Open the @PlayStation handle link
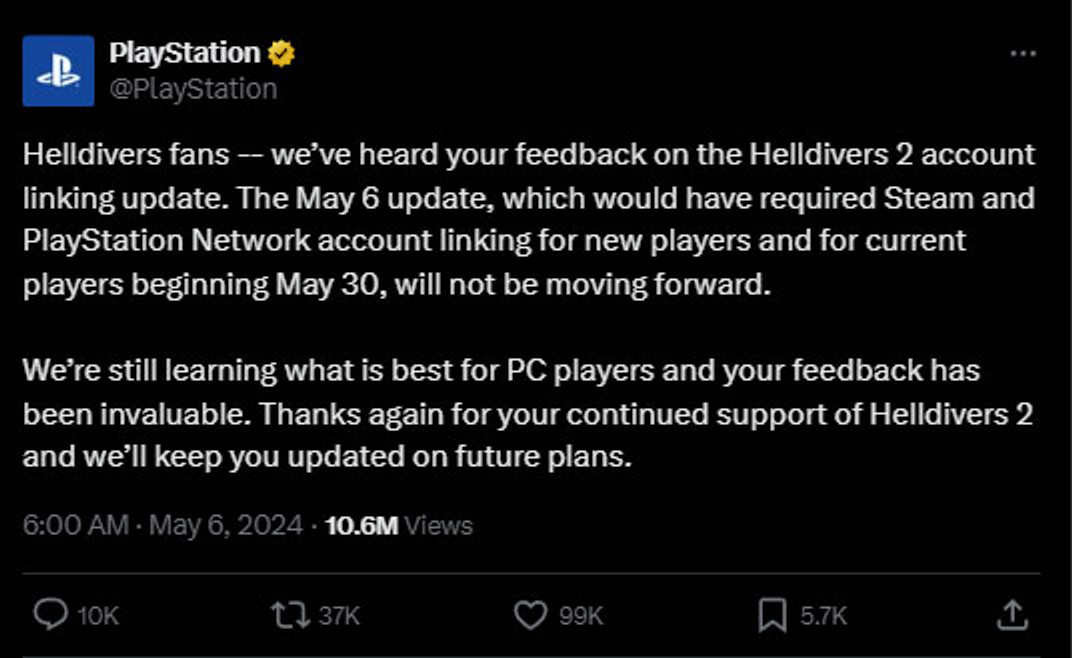 [192, 89]
